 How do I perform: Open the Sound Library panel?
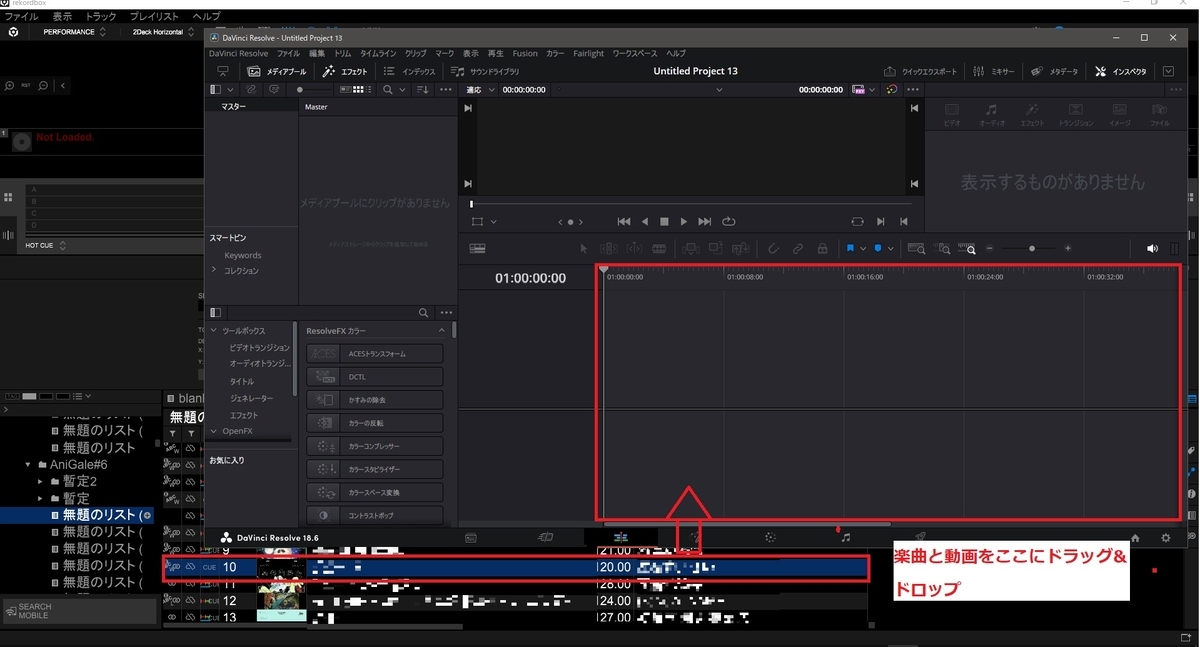[486, 72]
